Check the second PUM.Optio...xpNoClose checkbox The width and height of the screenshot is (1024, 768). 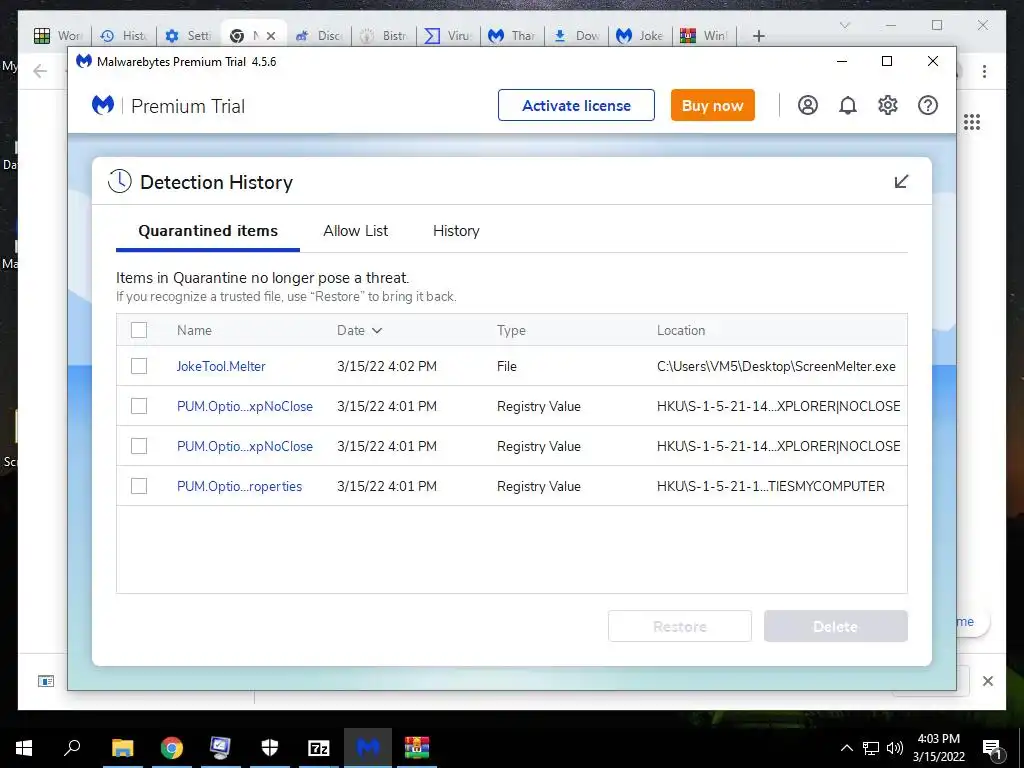(x=138, y=446)
